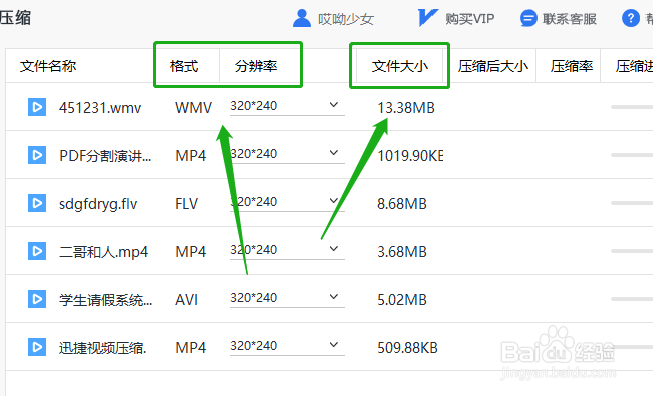Select file name 迅捷视频压缩.

(102, 348)
